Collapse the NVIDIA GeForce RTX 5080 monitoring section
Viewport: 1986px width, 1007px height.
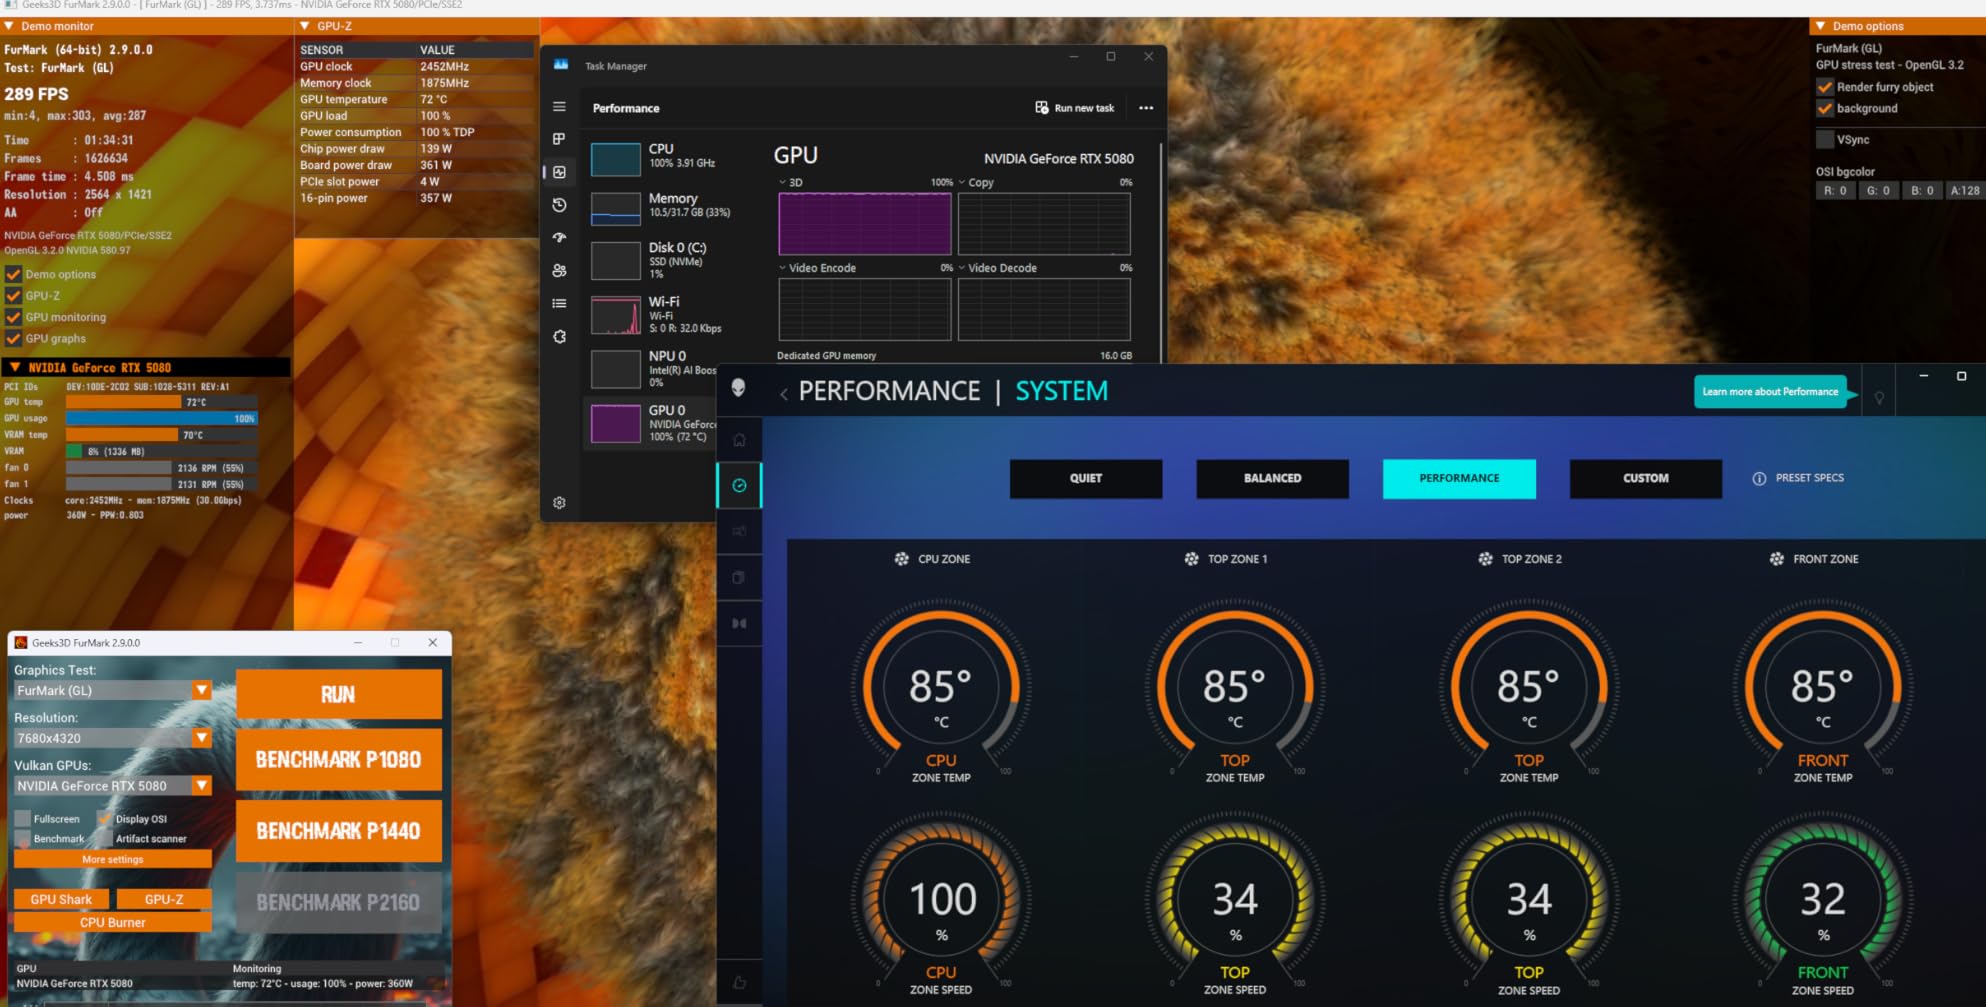pyautogui.click(x=15, y=368)
